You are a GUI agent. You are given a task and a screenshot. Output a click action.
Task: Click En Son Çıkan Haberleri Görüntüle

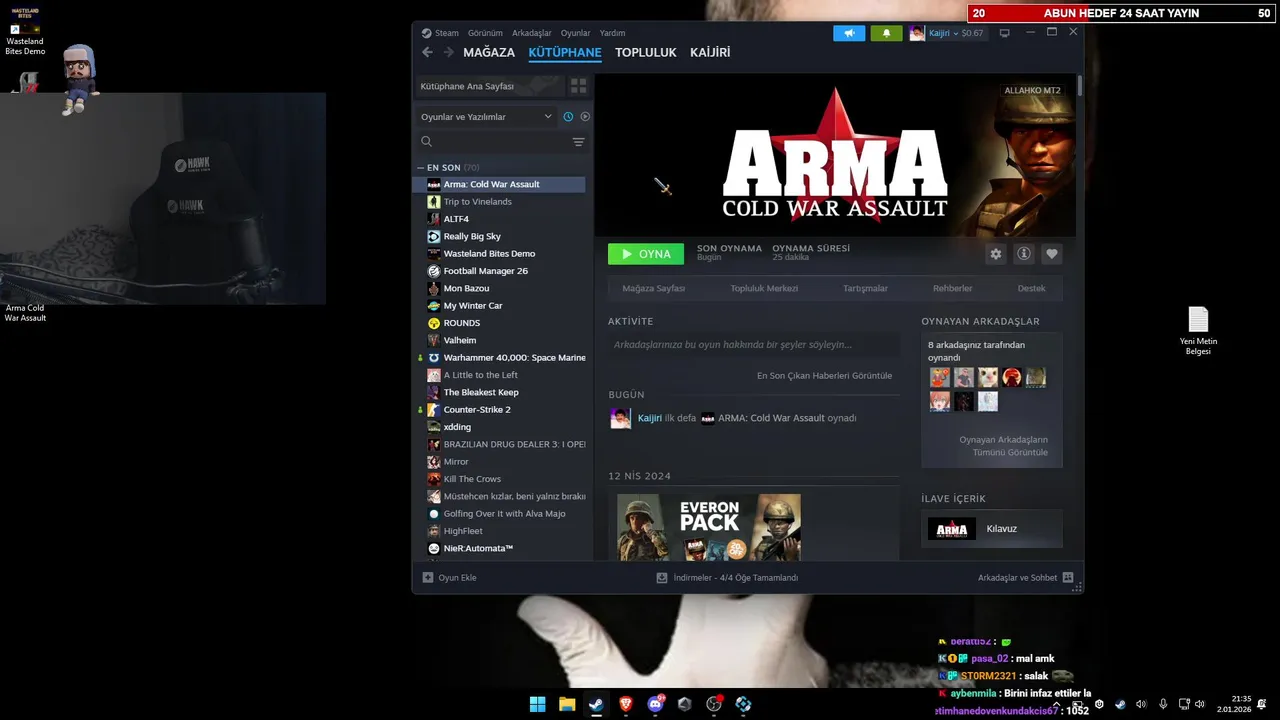tap(824, 376)
